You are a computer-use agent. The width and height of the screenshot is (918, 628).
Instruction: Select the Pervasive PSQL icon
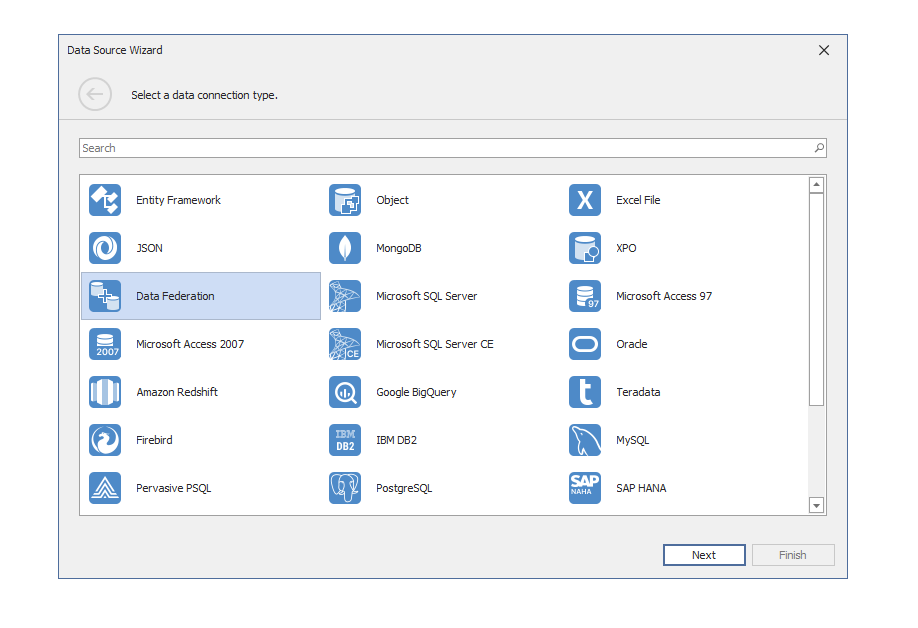(x=105, y=488)
